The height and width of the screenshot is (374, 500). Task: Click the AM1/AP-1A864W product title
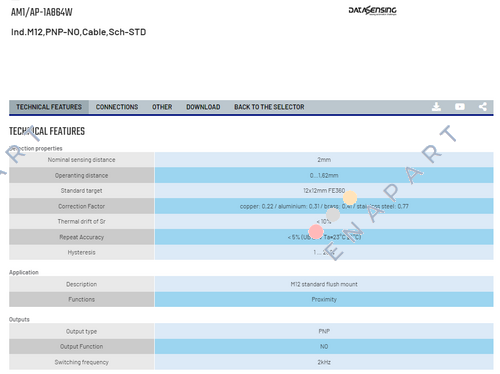42,12
